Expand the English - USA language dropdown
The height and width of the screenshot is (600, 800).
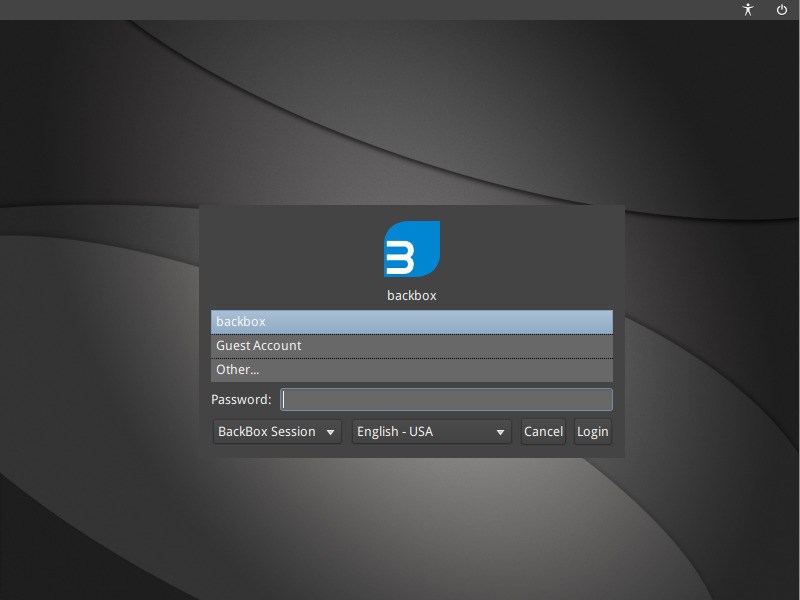pyautogui.click(x=432, y=432)
